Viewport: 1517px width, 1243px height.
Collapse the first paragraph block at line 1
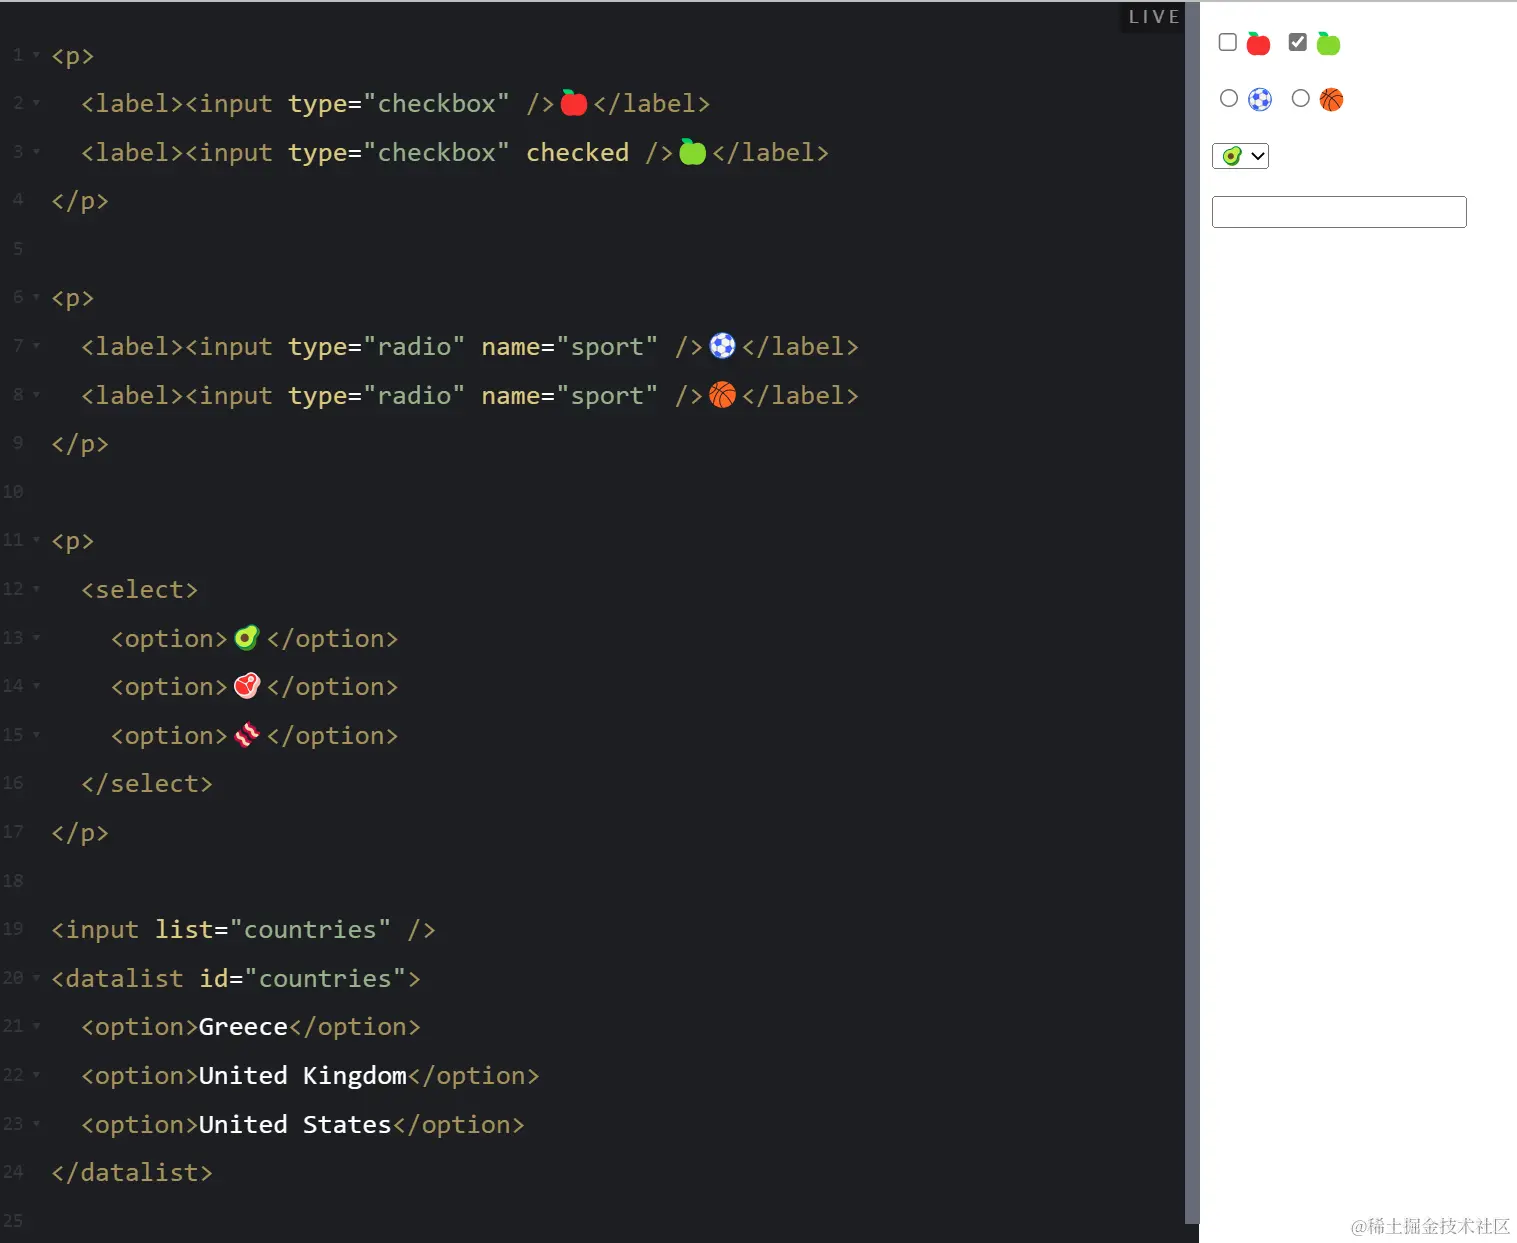(x=36, y=54)
